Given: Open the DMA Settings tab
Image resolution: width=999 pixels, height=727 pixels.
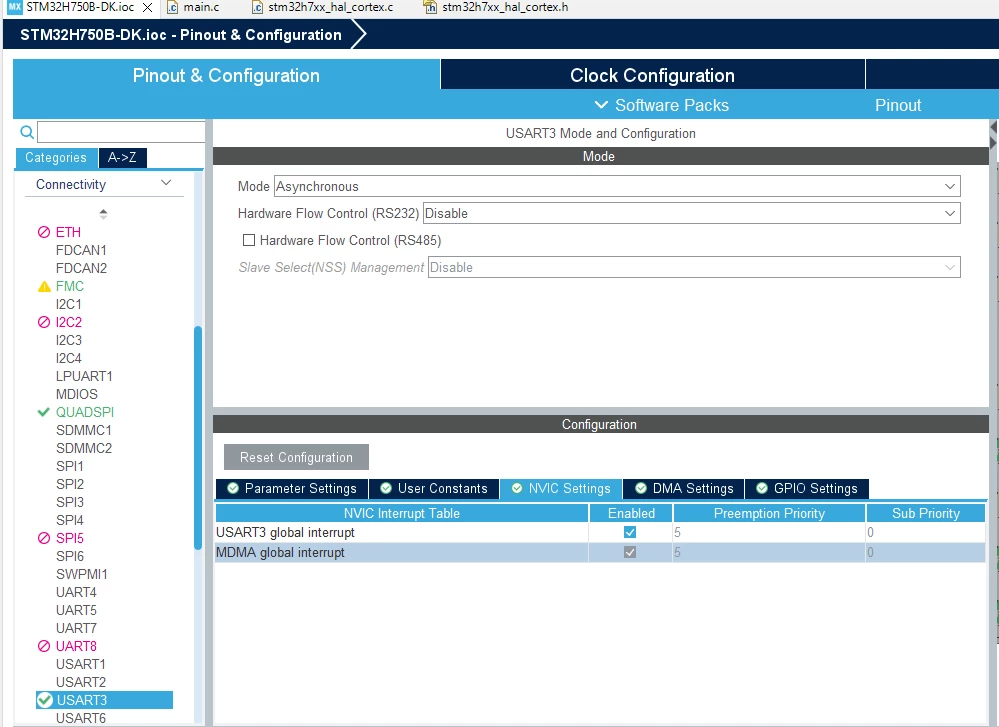Looking at the screenshot, I should tap(684, 489).
